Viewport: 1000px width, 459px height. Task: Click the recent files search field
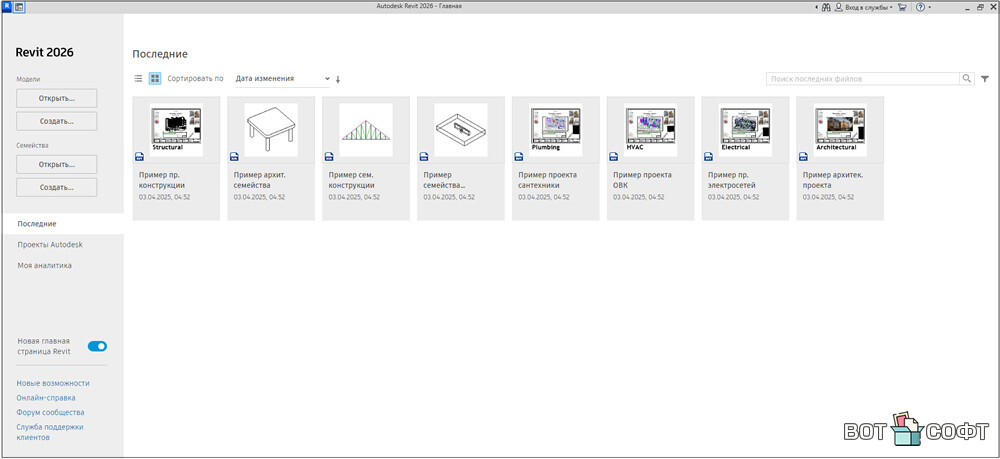(862, 78)
